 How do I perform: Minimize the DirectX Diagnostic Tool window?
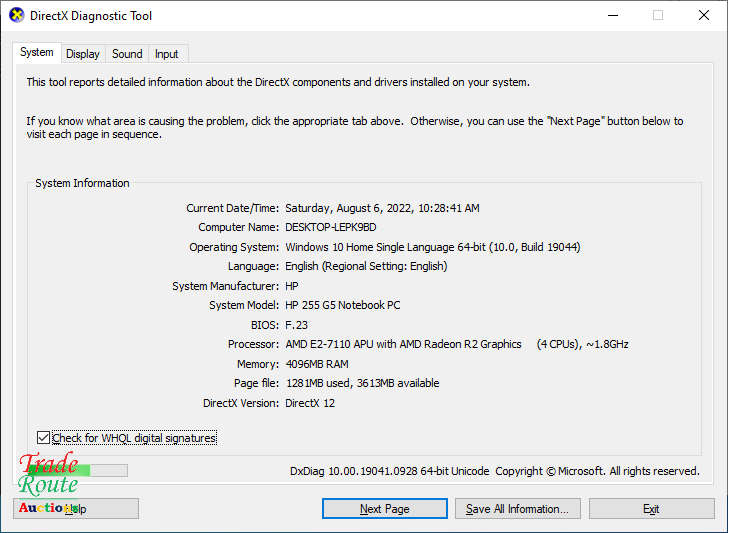click(613, 15)
